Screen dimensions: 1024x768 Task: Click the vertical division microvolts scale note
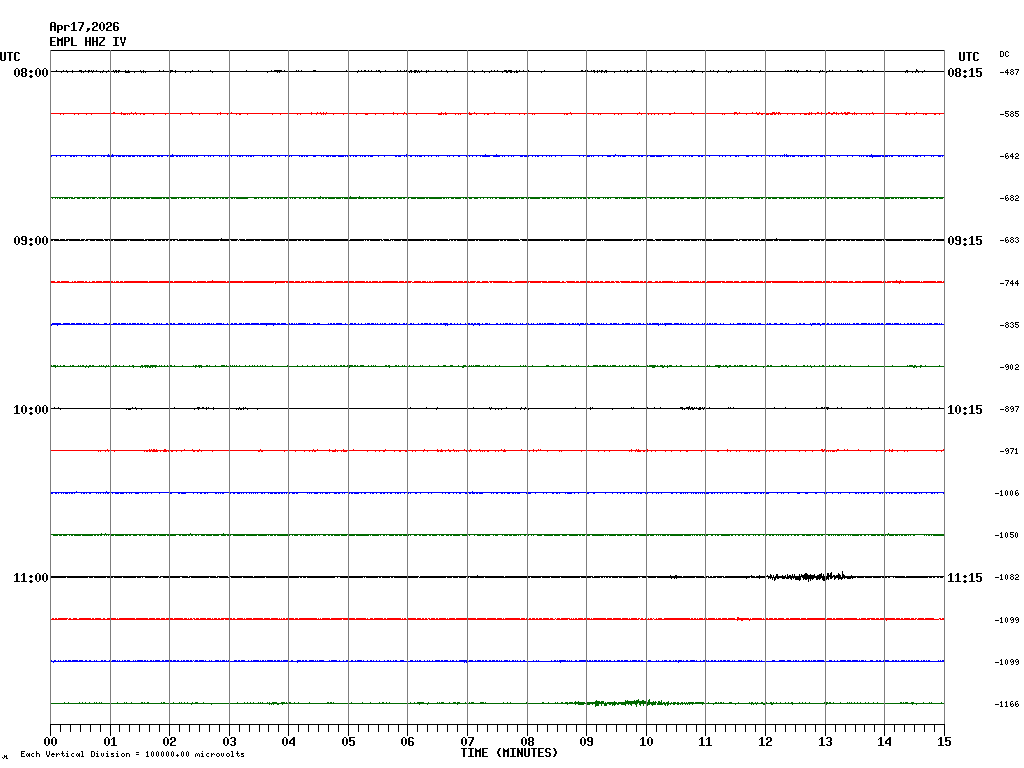[132, 755]
